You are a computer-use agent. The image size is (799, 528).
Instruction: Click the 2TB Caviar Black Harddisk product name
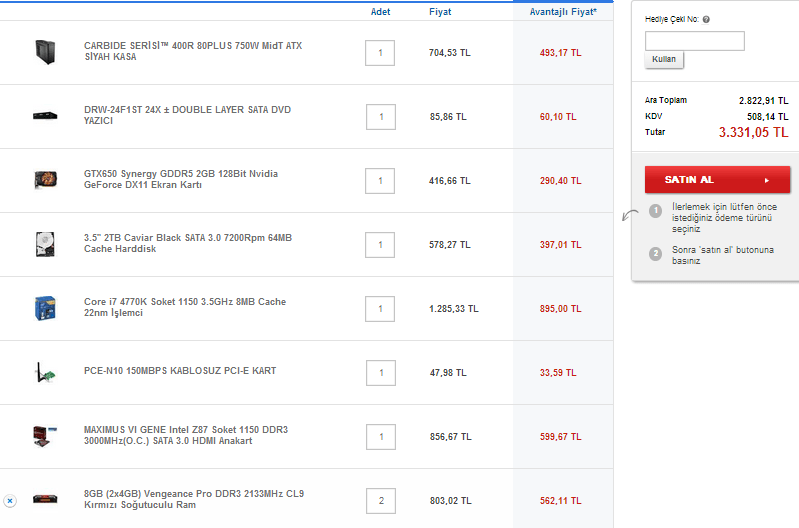pos(188,243)
